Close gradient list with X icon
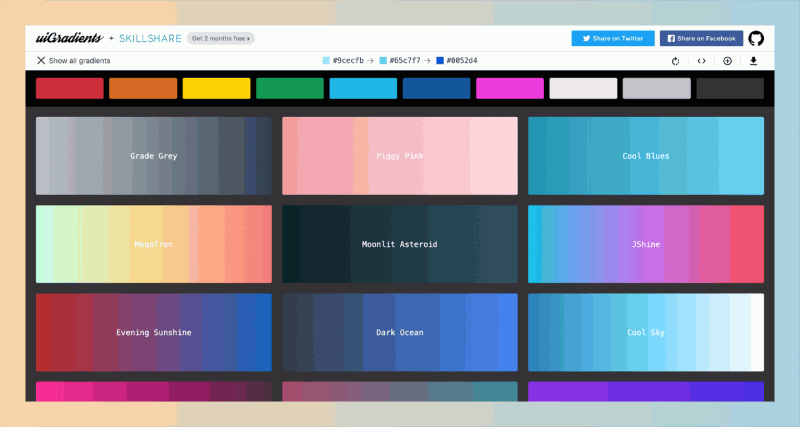The image size is (800, 427). click(41, 60)
